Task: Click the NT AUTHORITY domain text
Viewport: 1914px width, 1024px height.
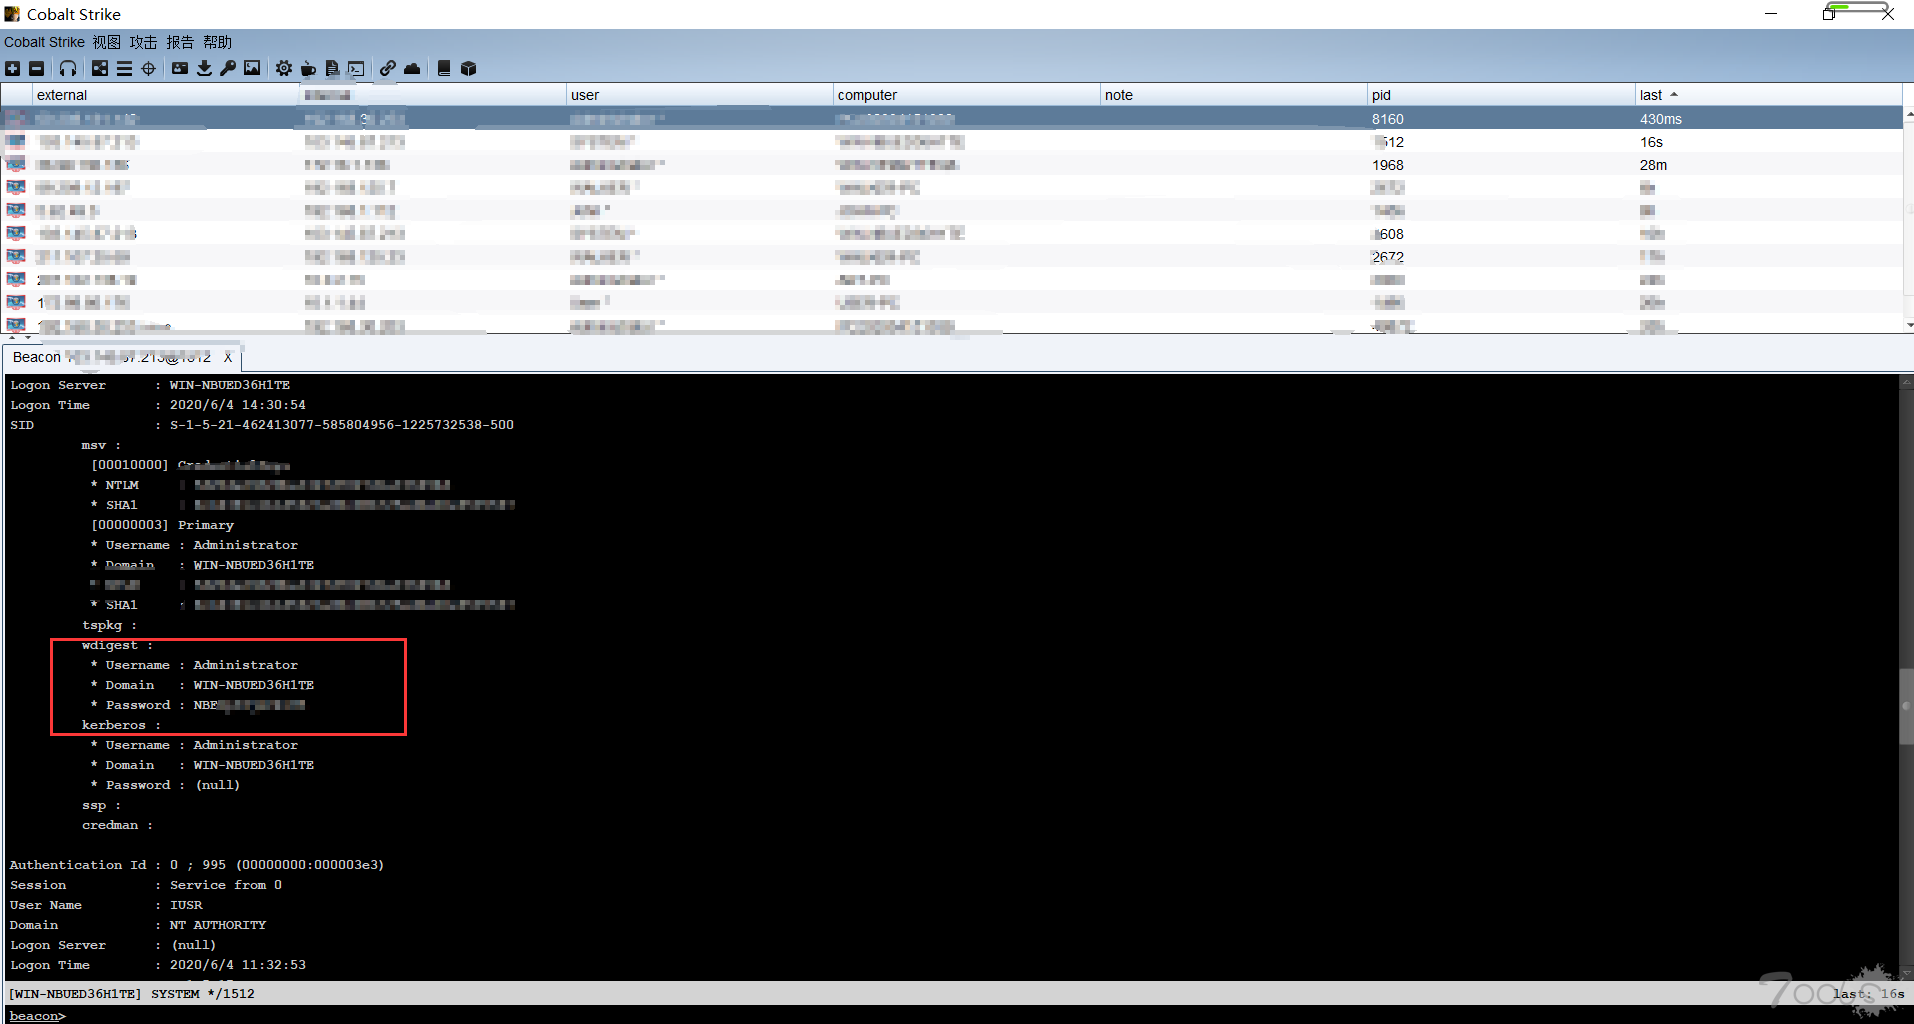Action: tap(218, 925)
